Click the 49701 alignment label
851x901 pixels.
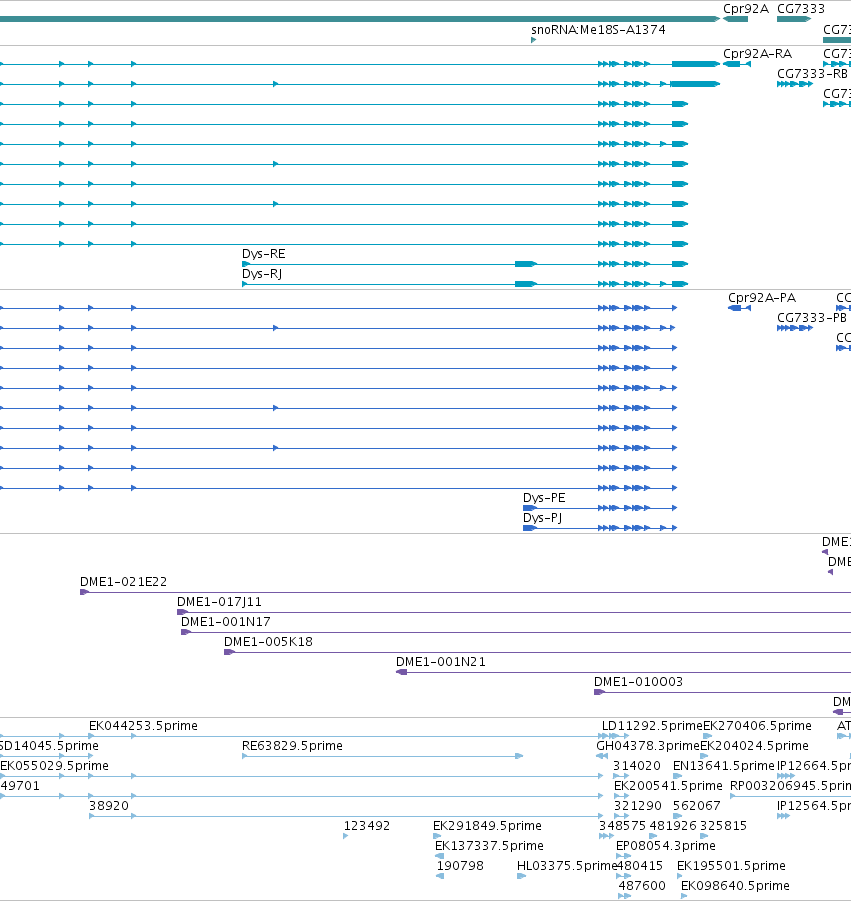tap(20, 786)
